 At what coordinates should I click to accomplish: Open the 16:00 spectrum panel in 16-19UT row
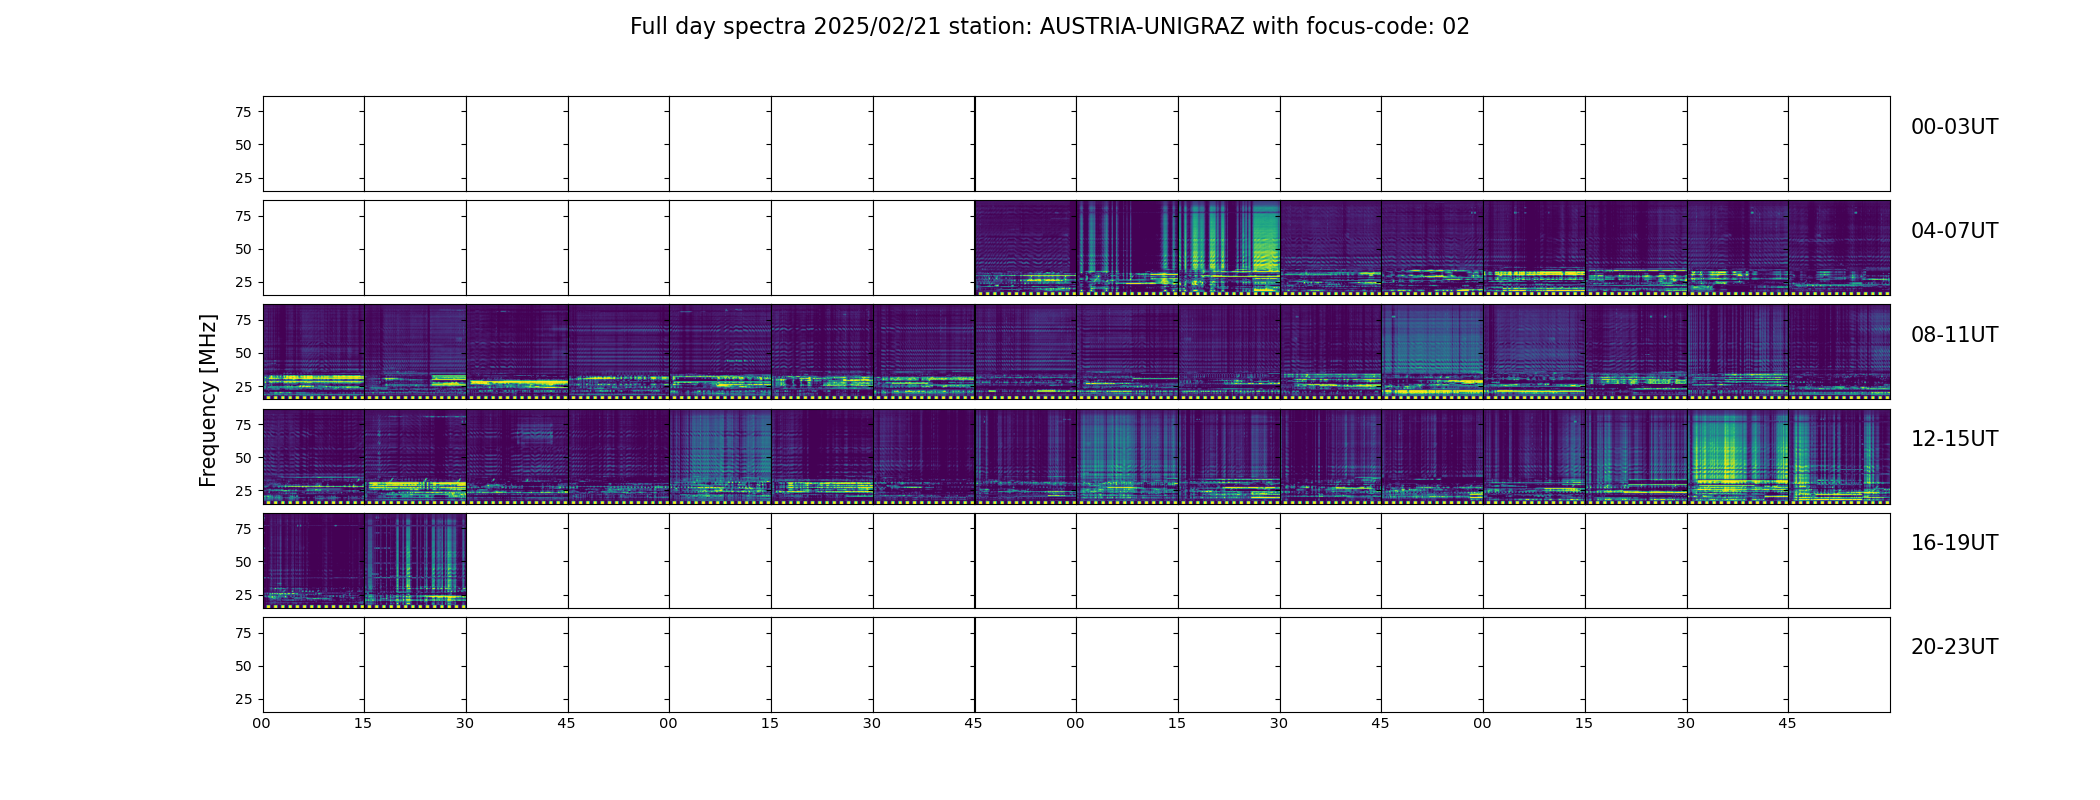[313, 560]
